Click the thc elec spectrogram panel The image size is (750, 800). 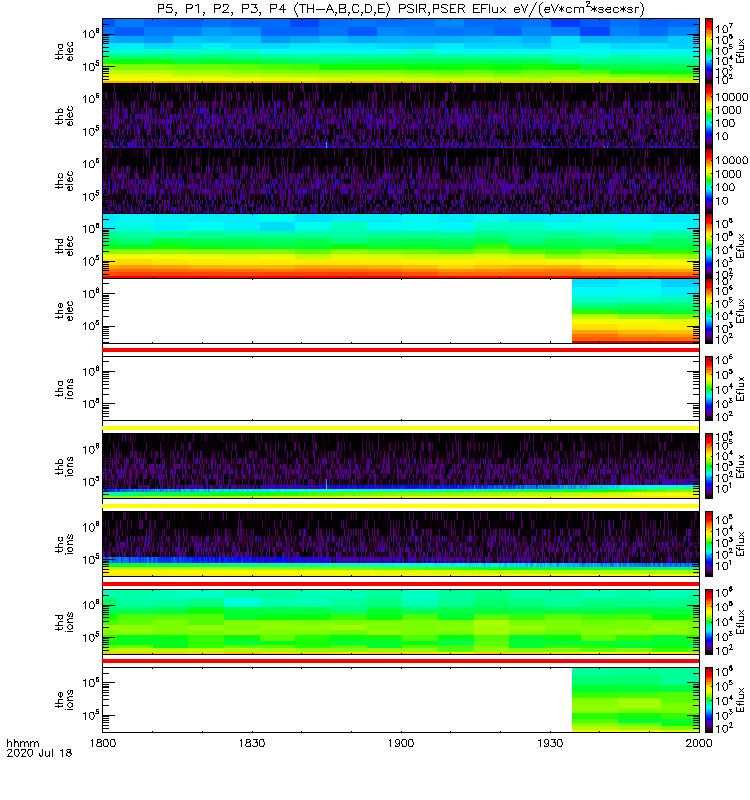[x=401, y=181]
